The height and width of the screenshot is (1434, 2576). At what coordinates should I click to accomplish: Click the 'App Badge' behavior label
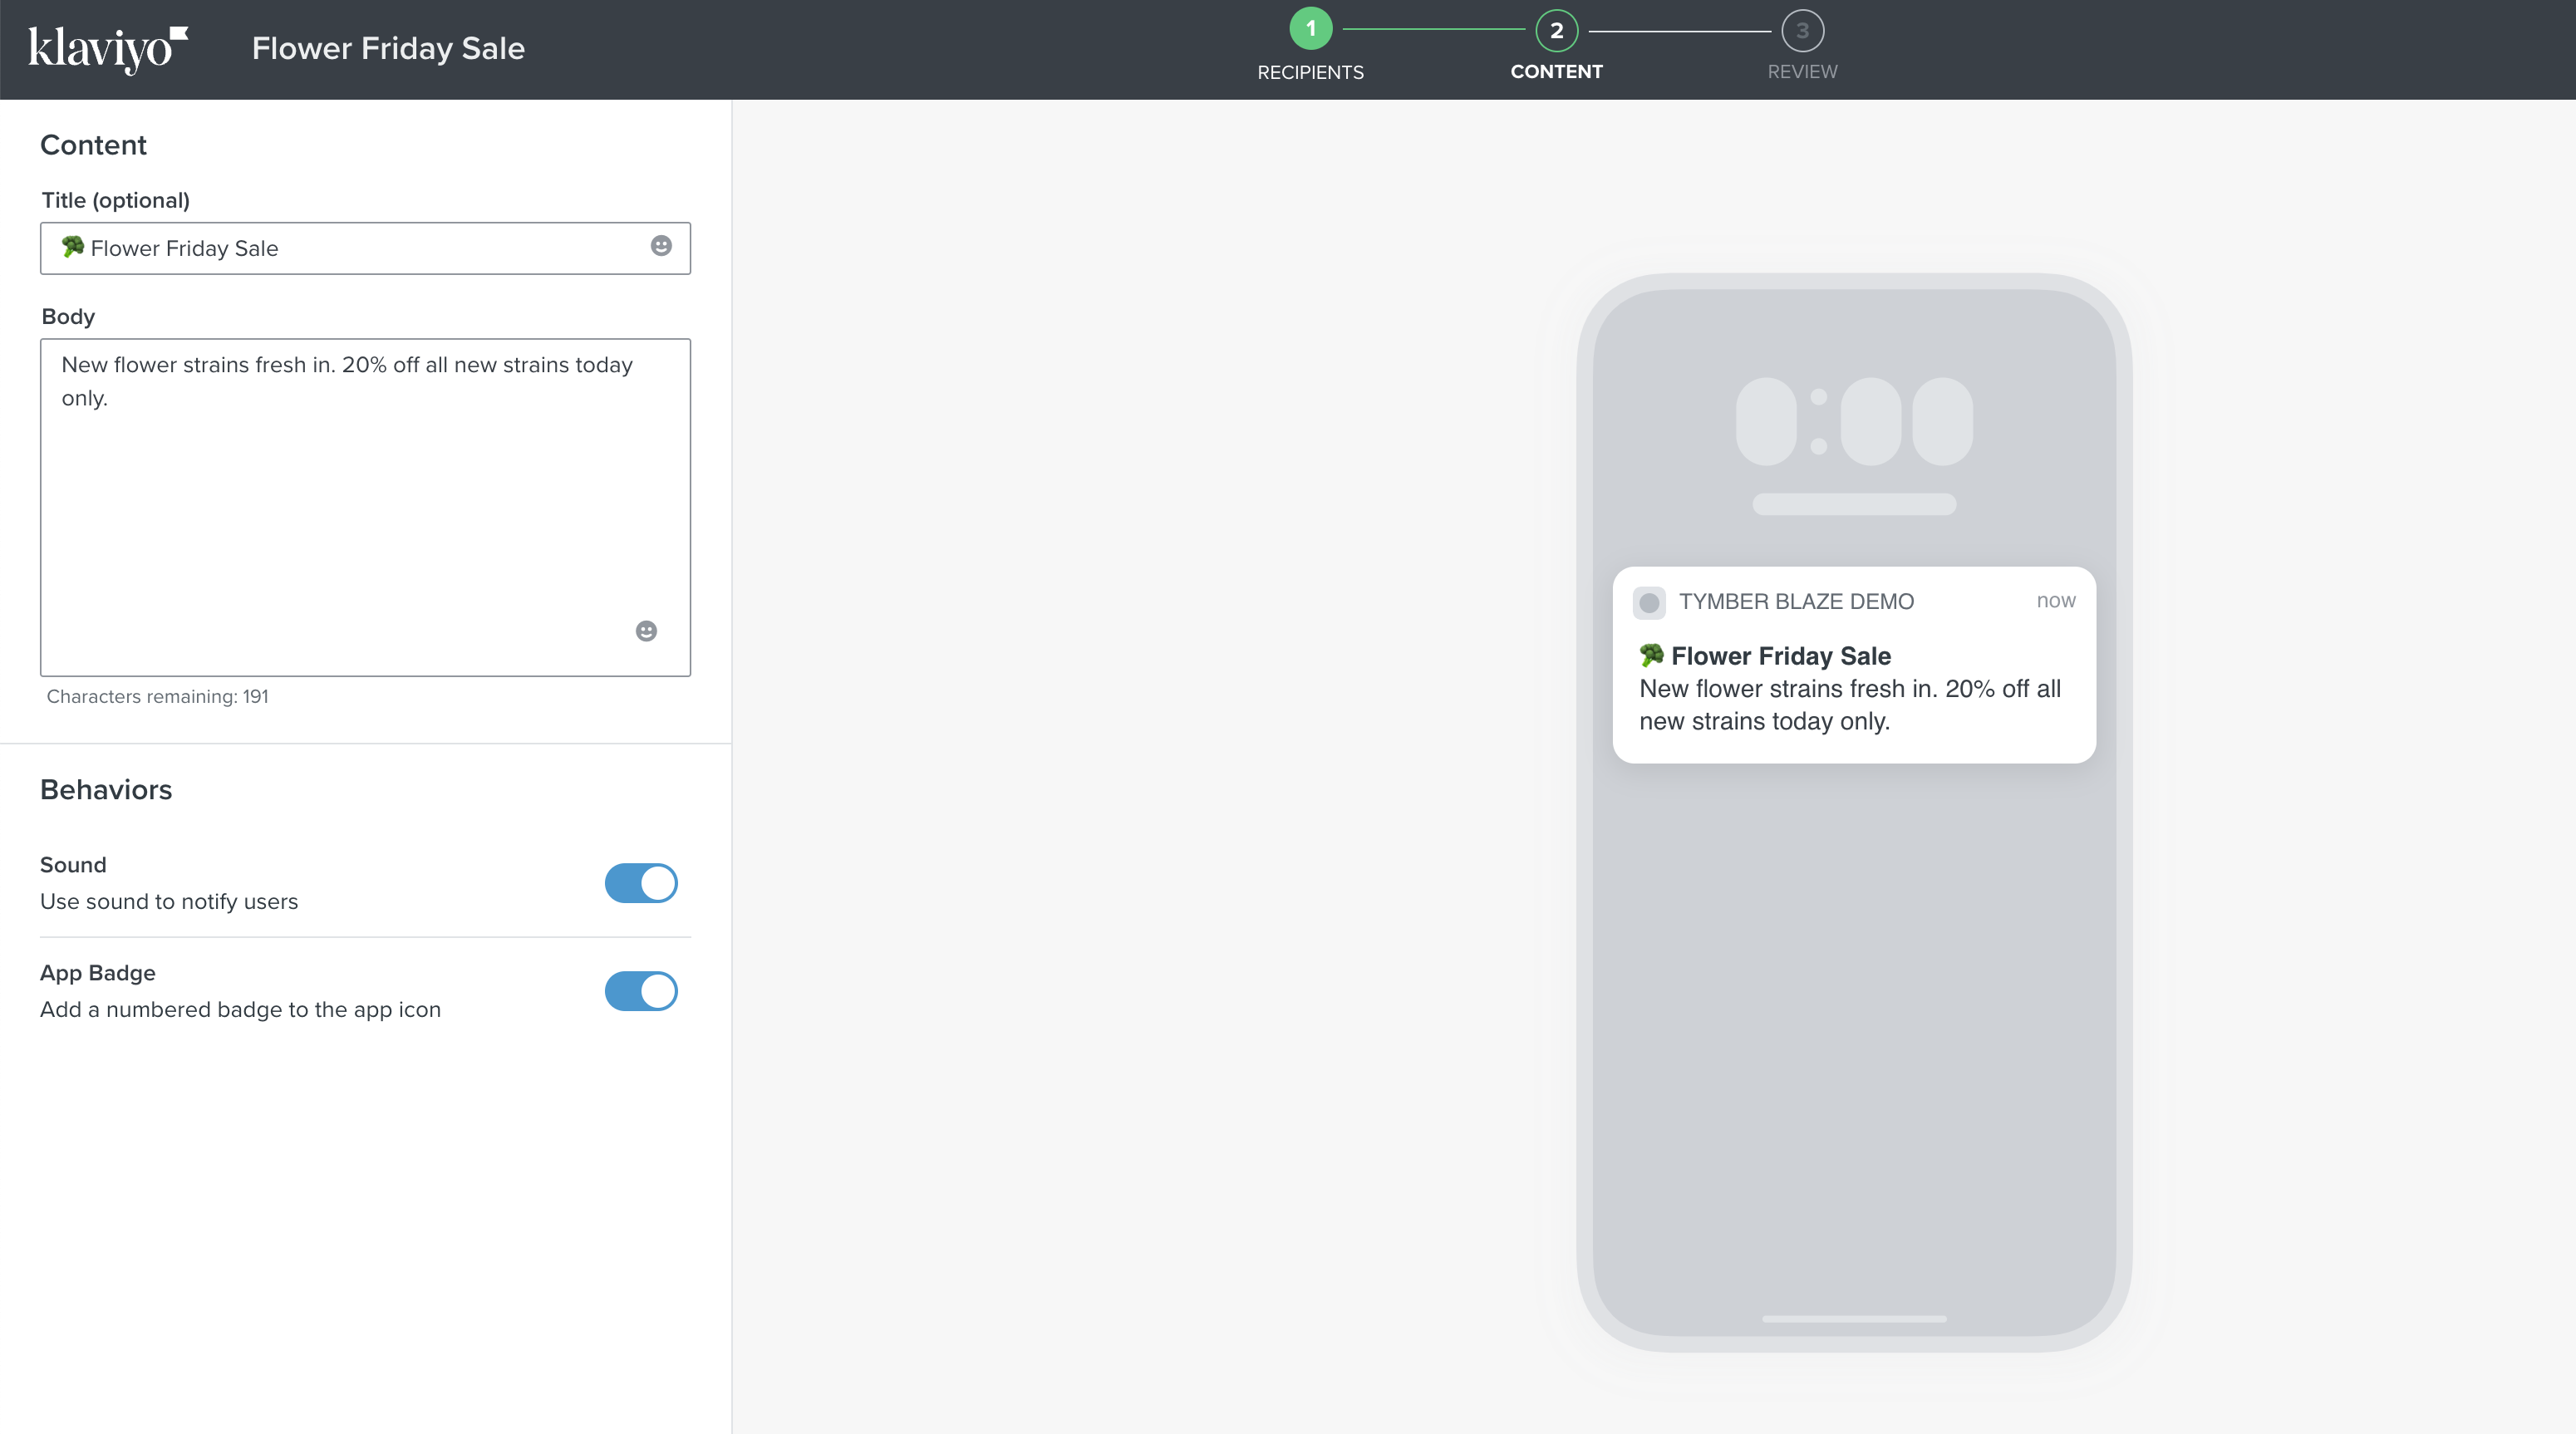pyautogui.click(x=98, y=973)
